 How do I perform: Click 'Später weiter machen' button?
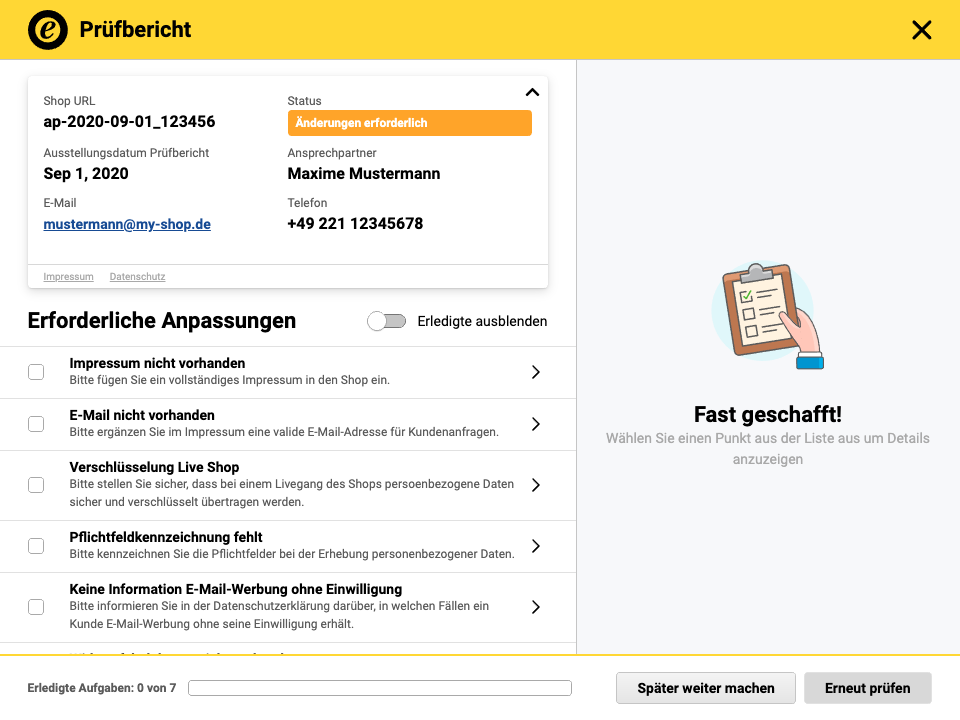706,688
